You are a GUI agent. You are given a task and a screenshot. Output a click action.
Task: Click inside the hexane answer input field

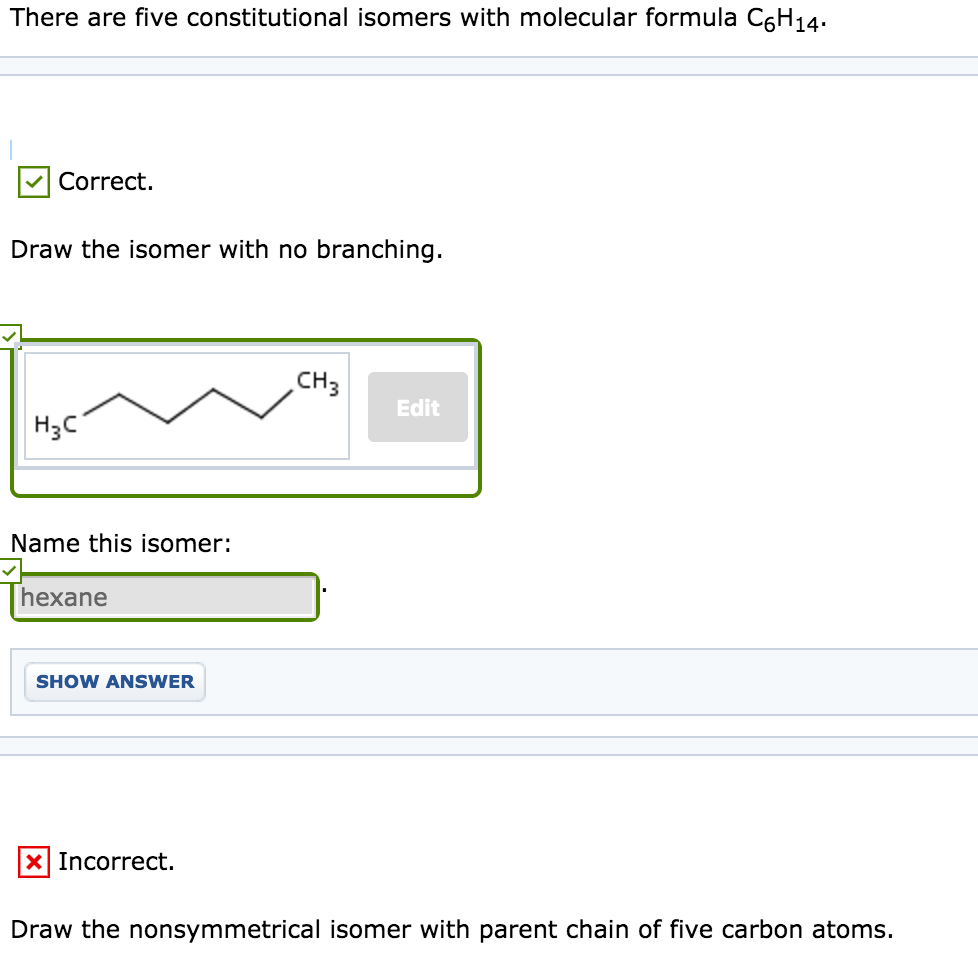pyautogui.click(x=164, y=597)
